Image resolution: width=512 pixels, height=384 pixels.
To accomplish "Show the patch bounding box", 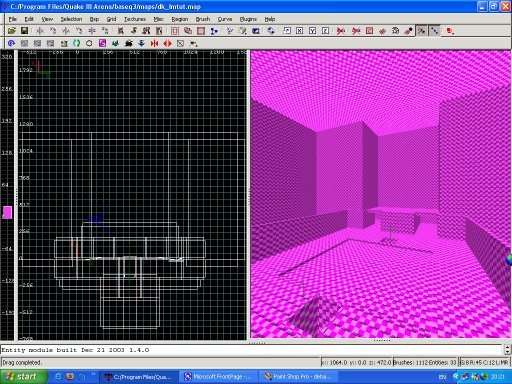I will [x=369, y=31].
